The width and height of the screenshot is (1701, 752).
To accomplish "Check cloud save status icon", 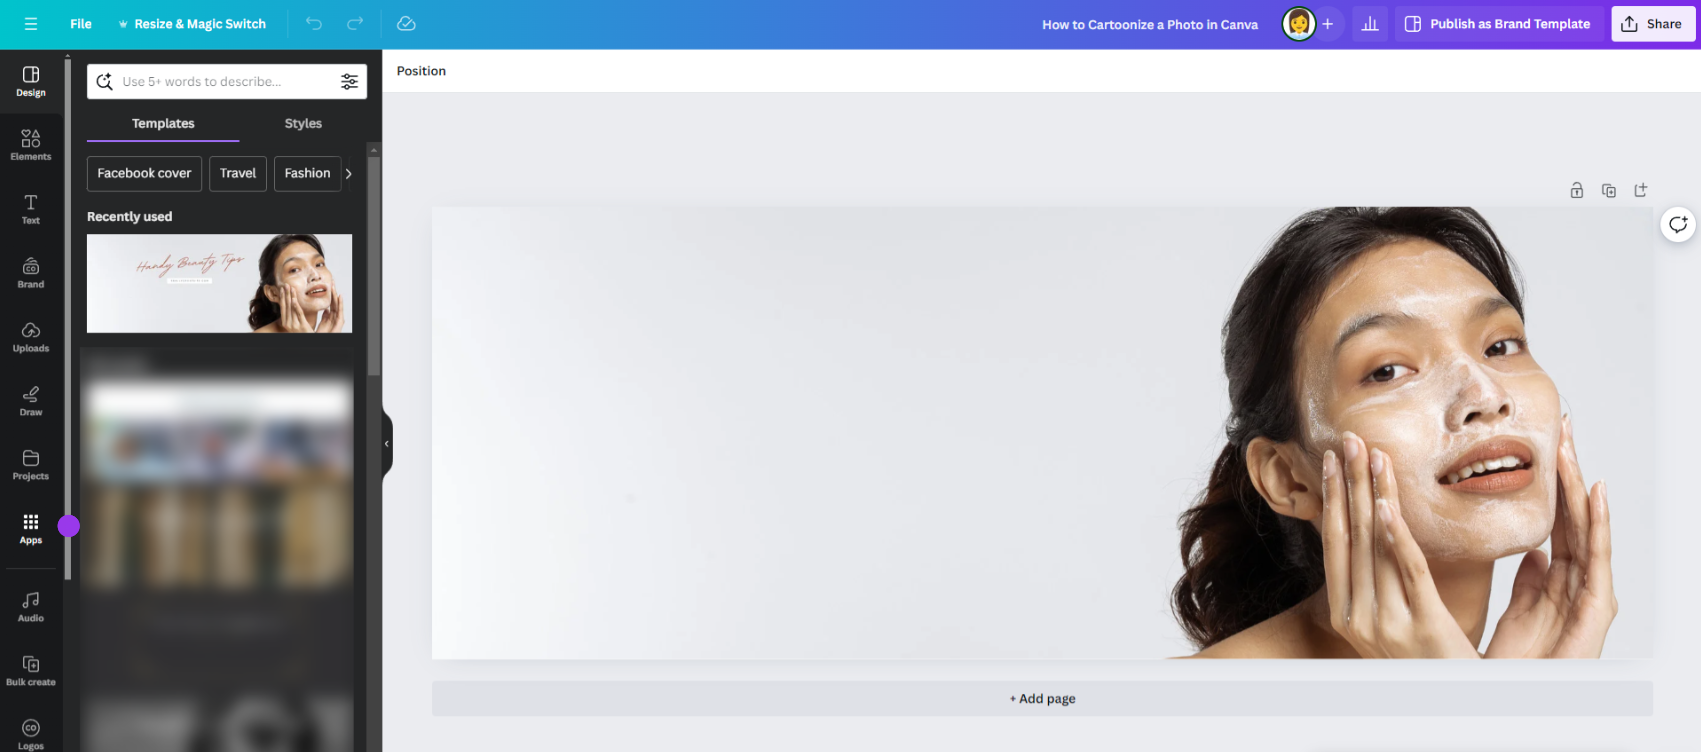I will [406, 24].
